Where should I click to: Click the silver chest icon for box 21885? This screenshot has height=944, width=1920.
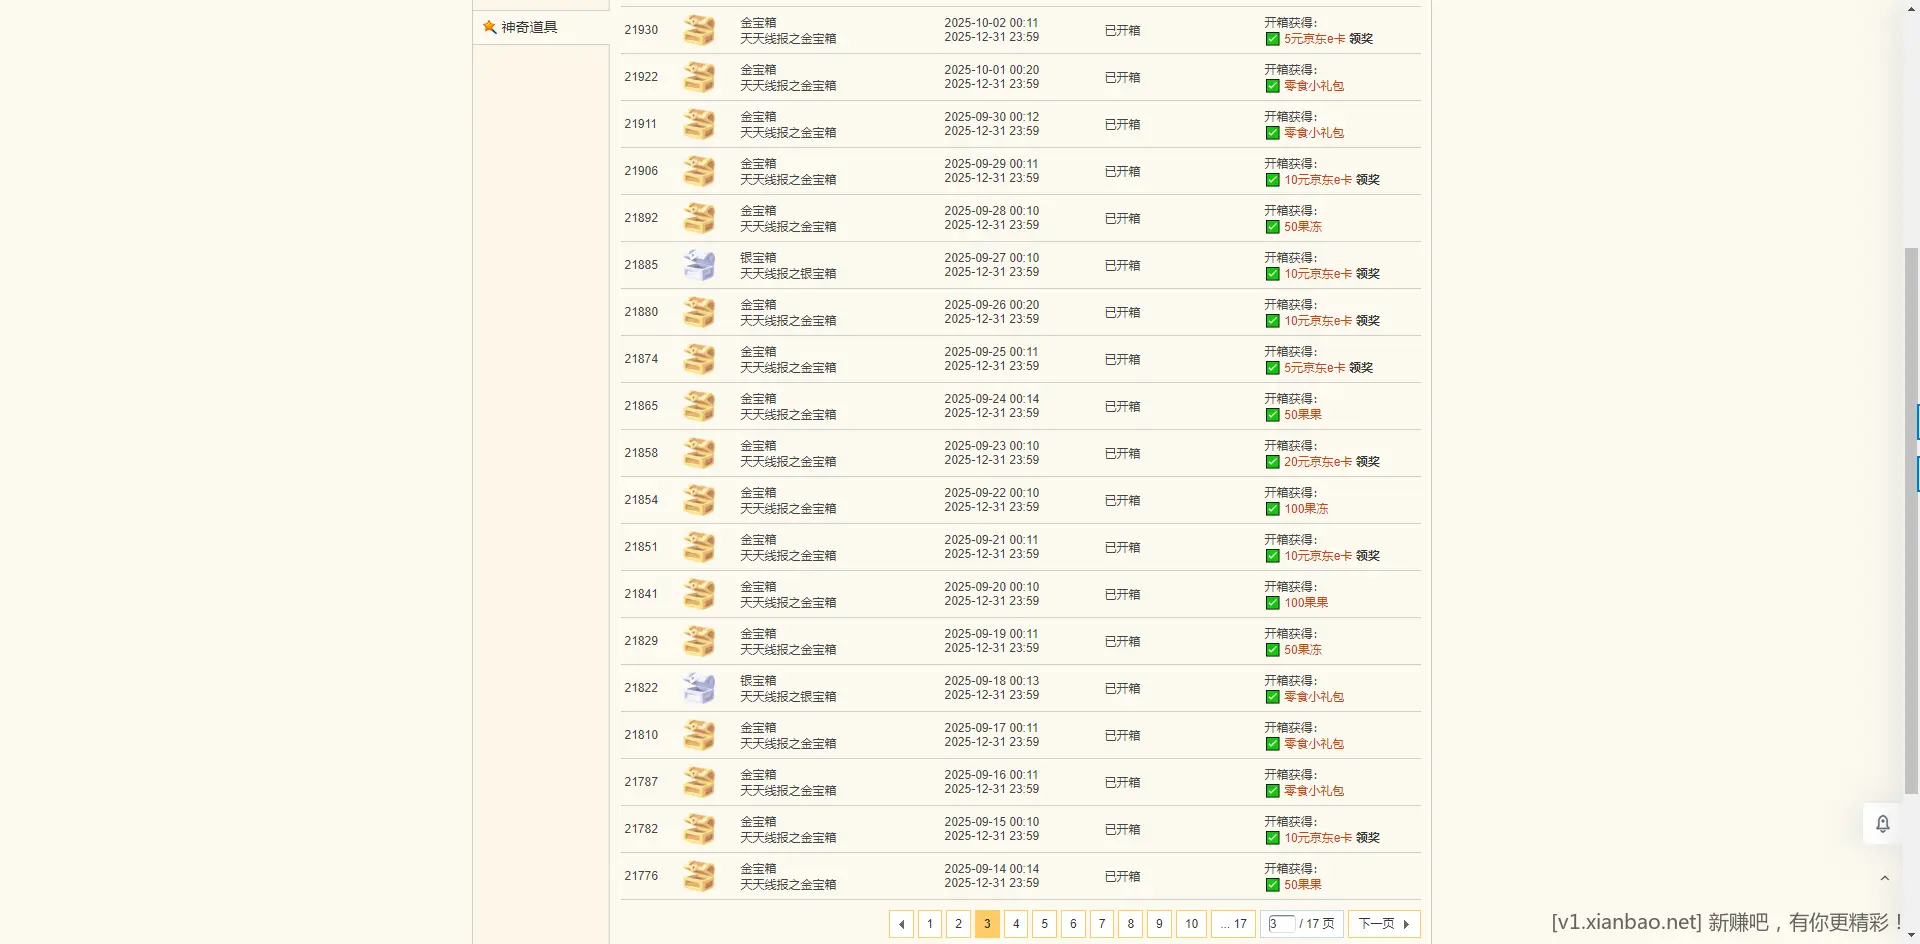coord(699,265)
